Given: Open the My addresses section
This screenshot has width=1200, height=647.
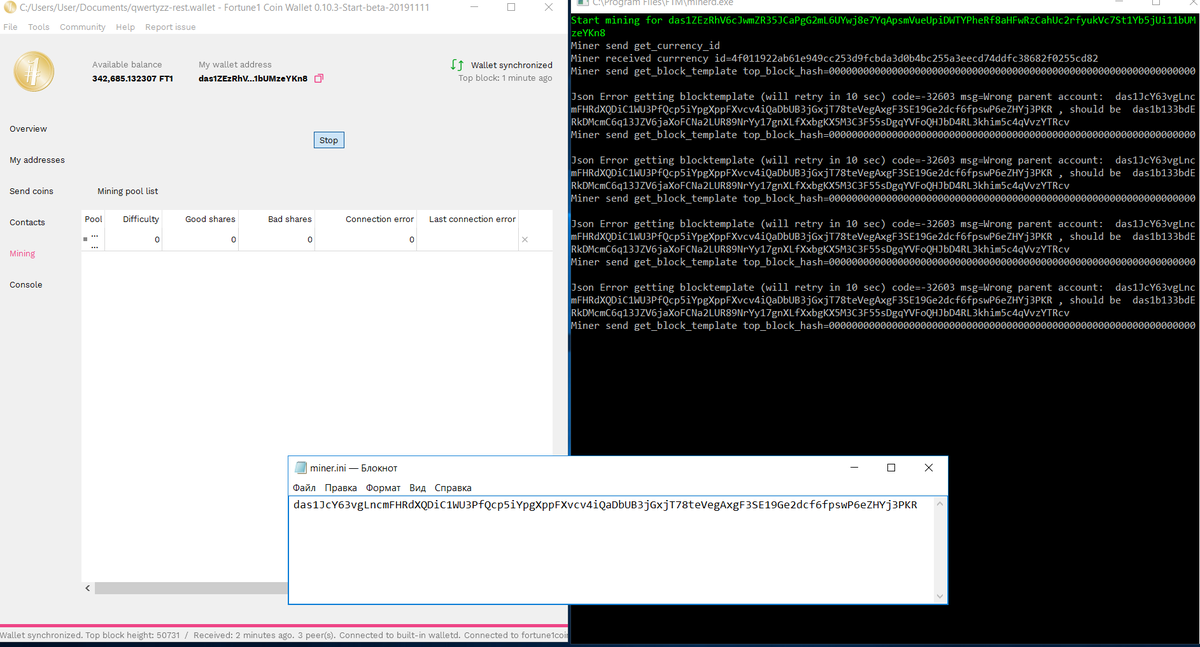Looking at the screenshot, I should [x=37, y=160].
